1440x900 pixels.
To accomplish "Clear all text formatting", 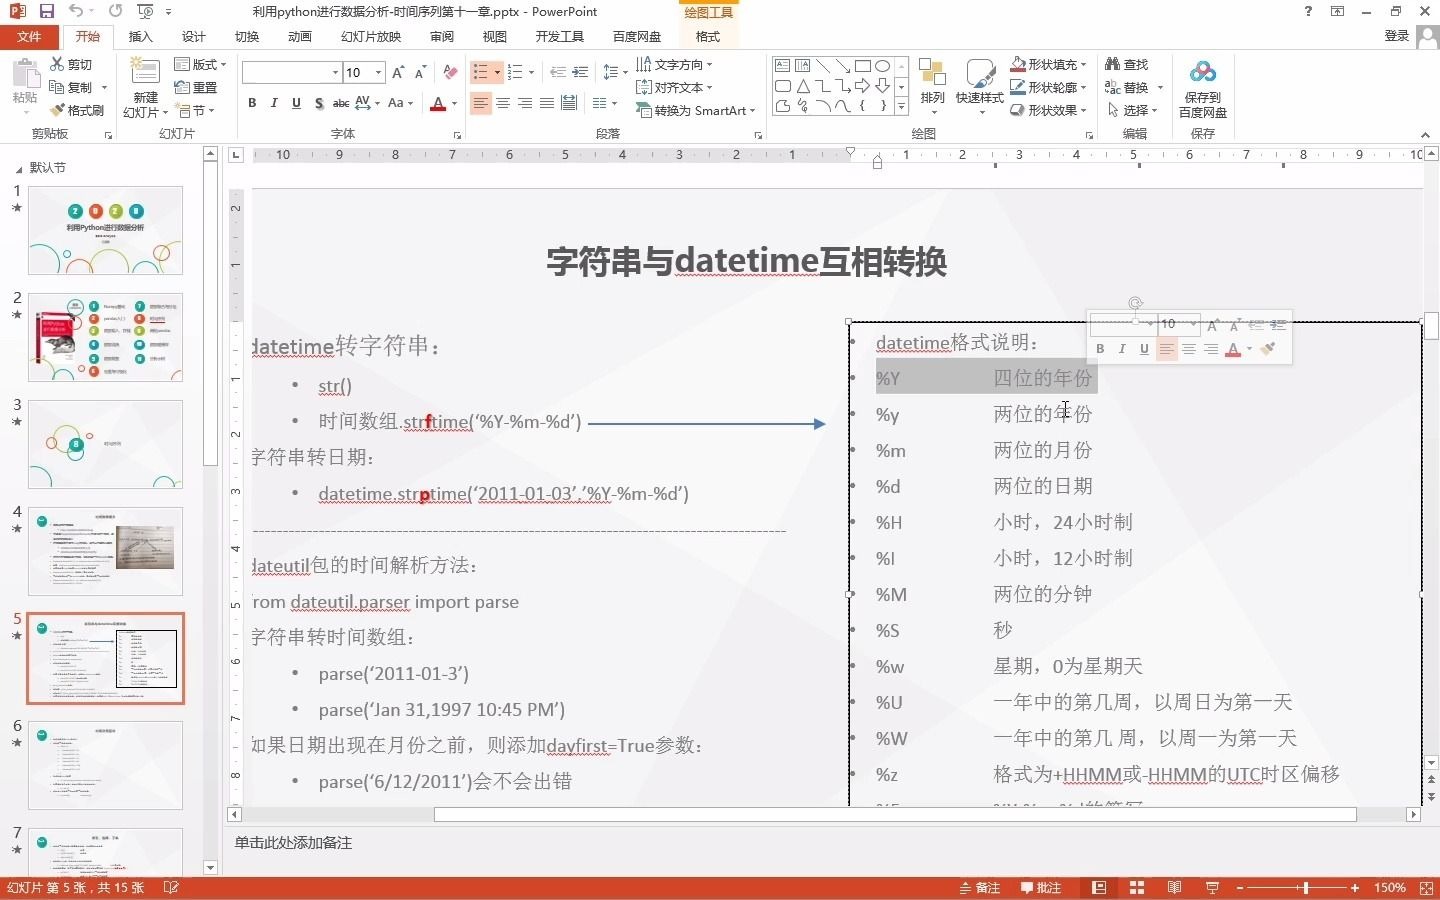I will pyautogui.click(x=450, y=73).
